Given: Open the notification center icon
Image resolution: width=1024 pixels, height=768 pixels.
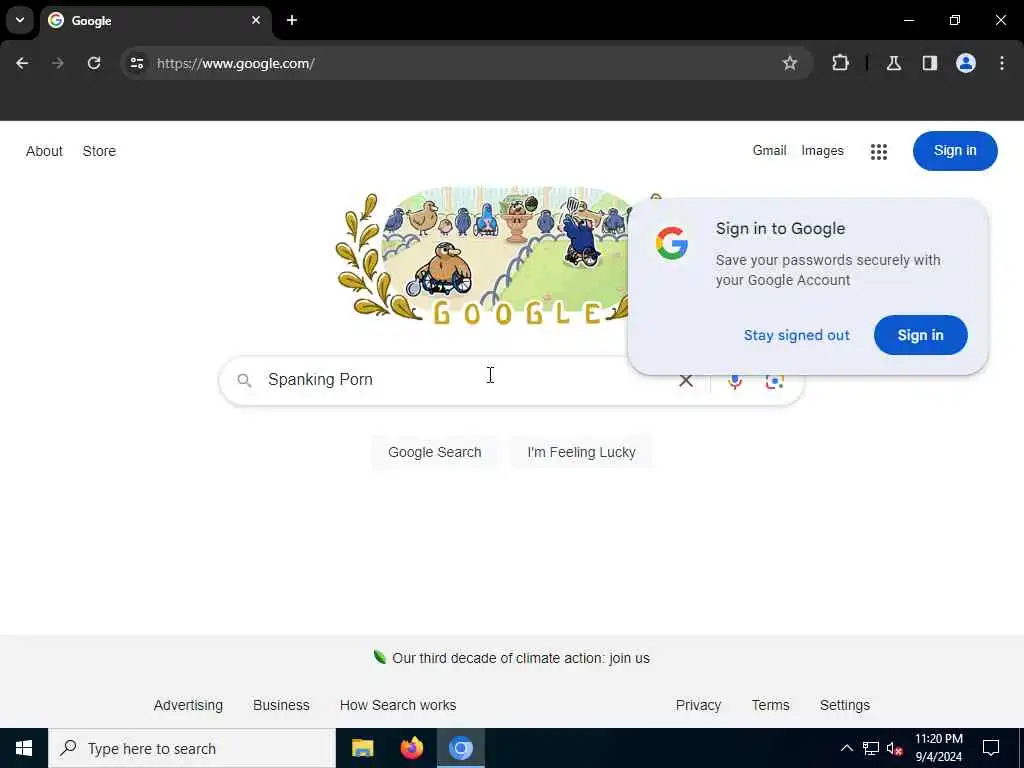Looking at the screenshot, I should coord(991,748).
